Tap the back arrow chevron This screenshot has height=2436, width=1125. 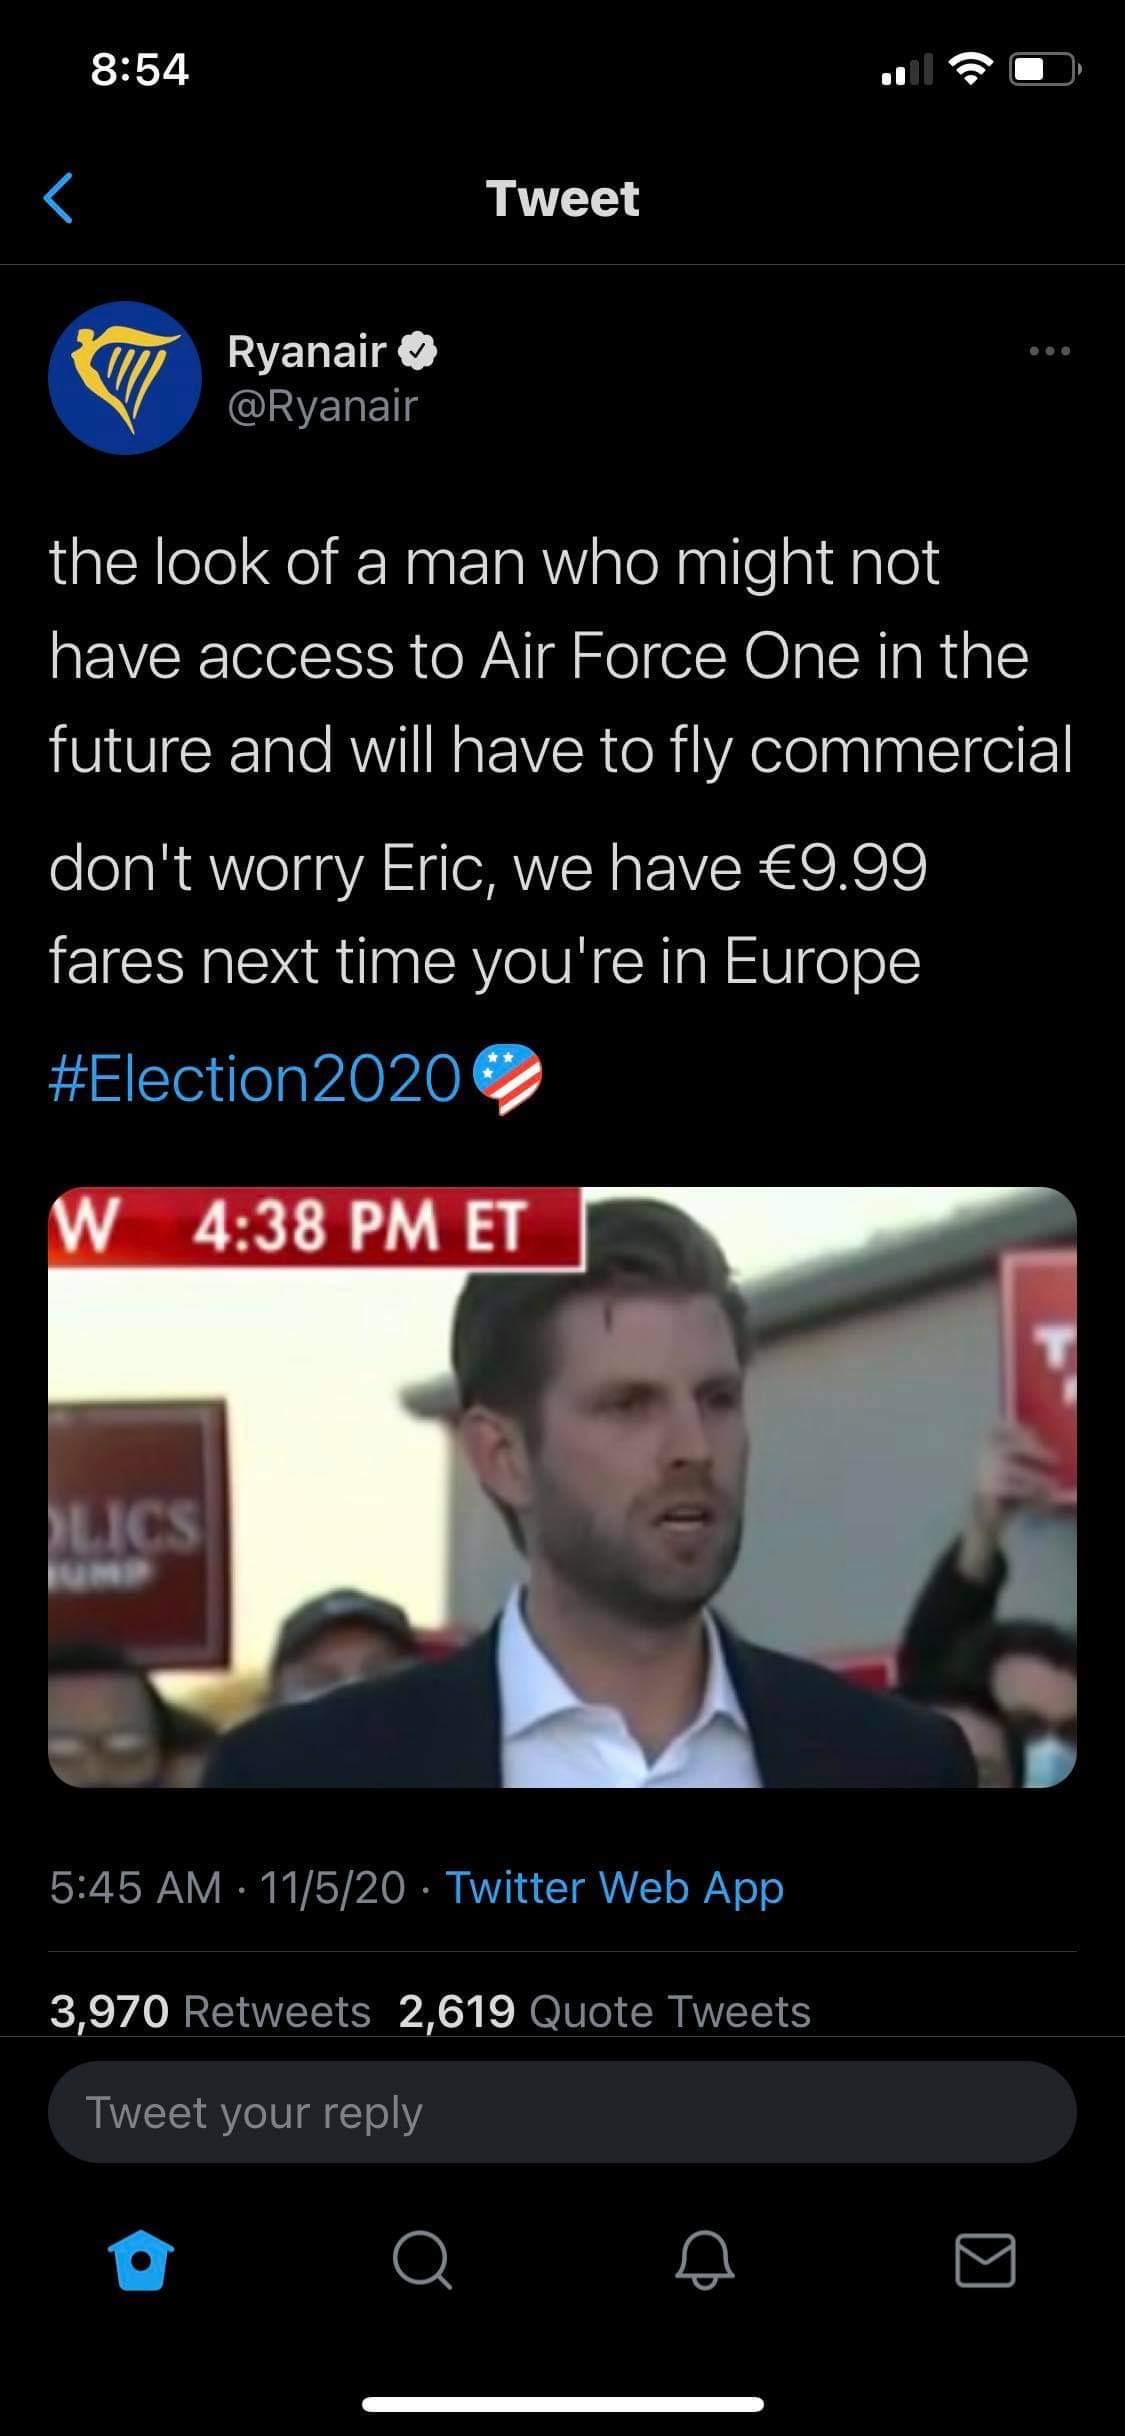[x=59, y=197]
